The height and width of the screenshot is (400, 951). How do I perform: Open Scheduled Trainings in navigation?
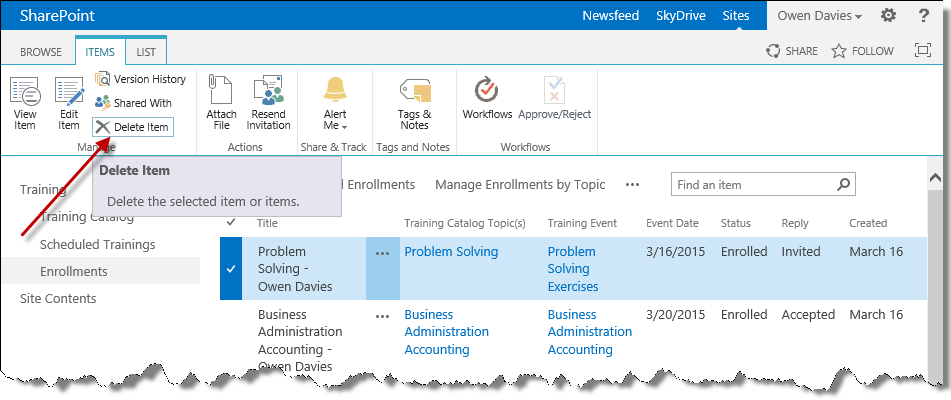(98, 245)
